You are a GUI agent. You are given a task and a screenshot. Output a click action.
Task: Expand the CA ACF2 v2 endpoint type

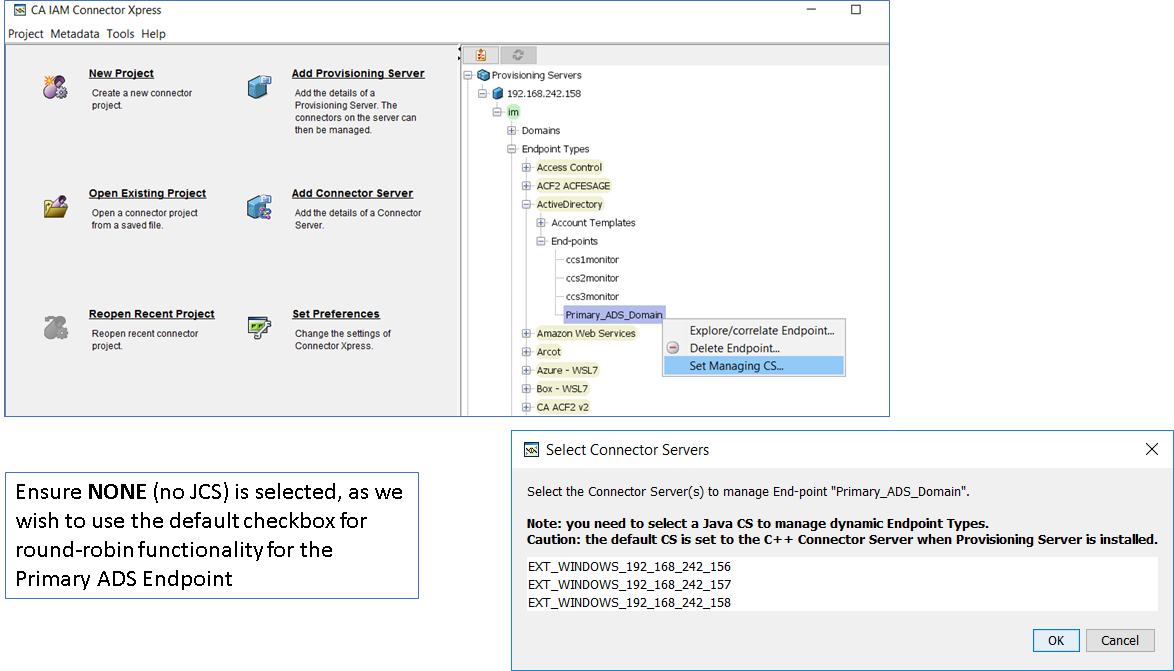pyautogui.click(x=526, y=407)
